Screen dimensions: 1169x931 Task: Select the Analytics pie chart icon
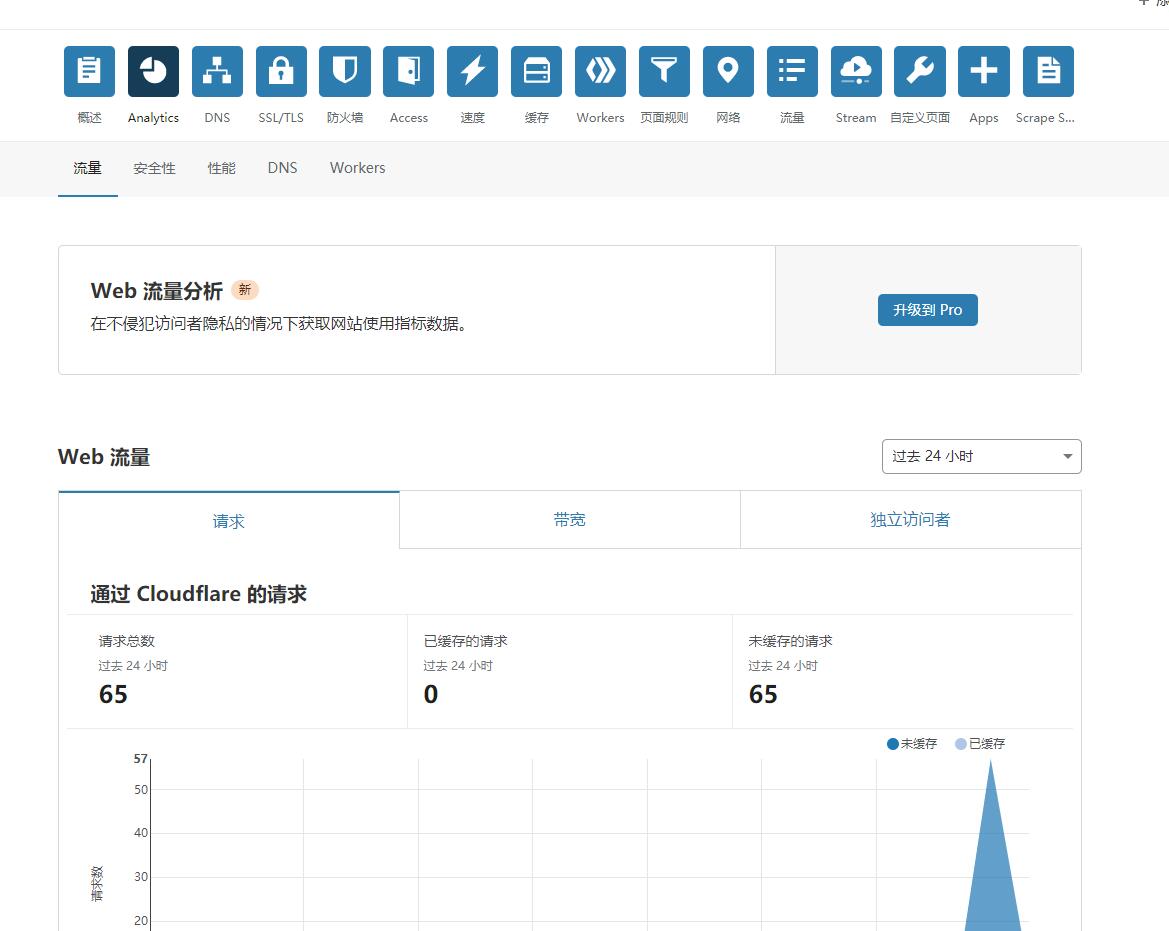coord(154,72)
